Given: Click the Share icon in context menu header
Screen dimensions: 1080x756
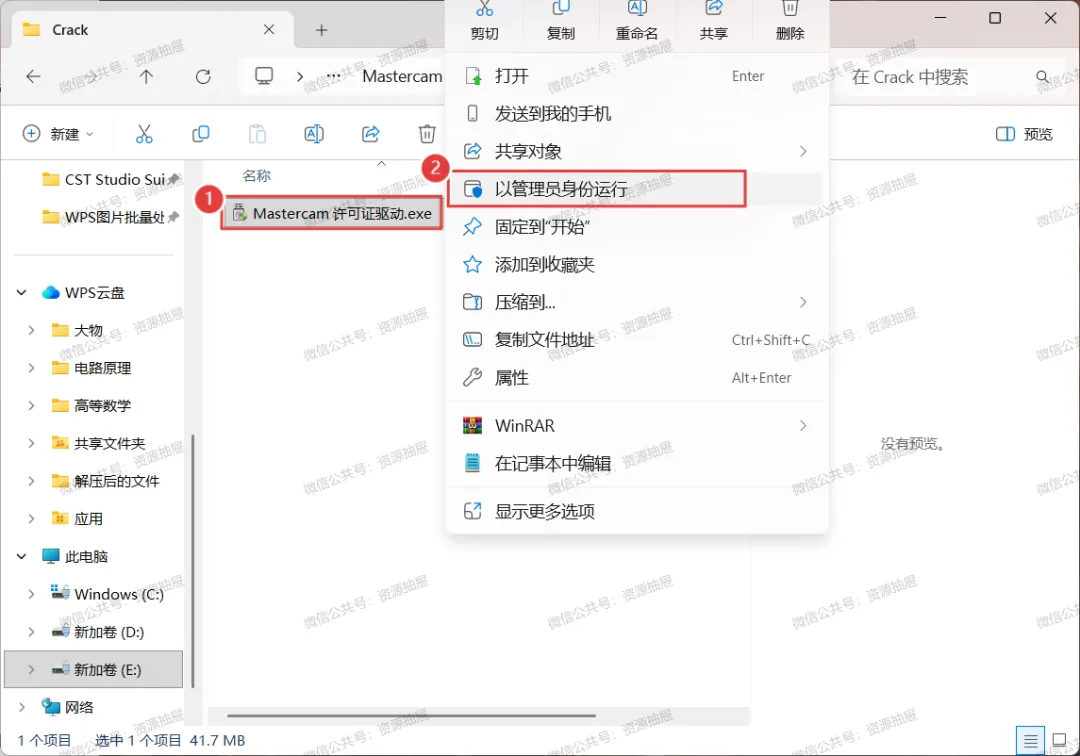Looking at the screenshot, I should (x=714, y=9).
